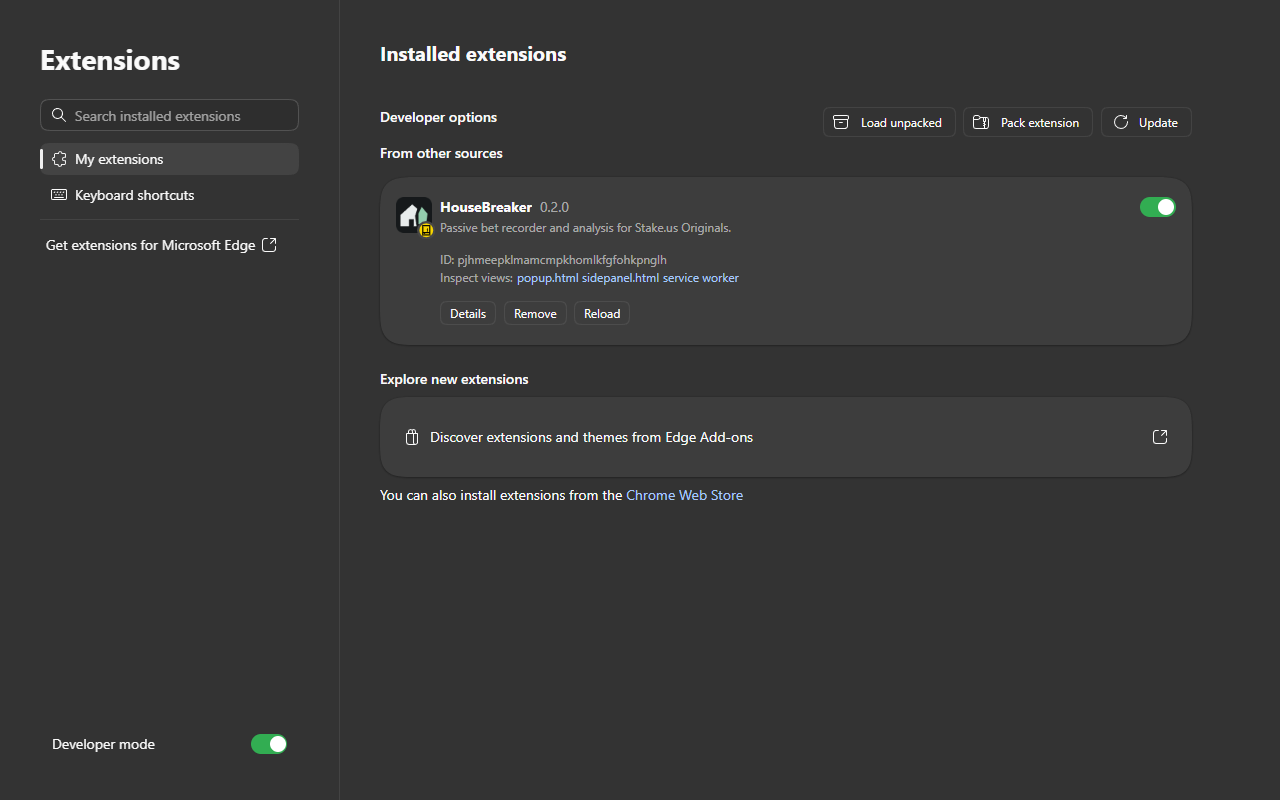Click the Installed extensions heading
Viewport: 1280px width, 800px height.
pyautogui.click(x=473, y=54)
